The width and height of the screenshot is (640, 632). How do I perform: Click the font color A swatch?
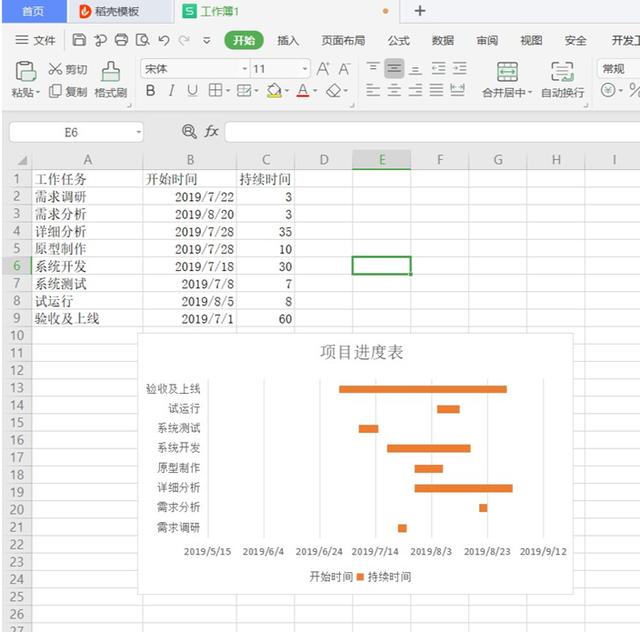click(302, 90)
